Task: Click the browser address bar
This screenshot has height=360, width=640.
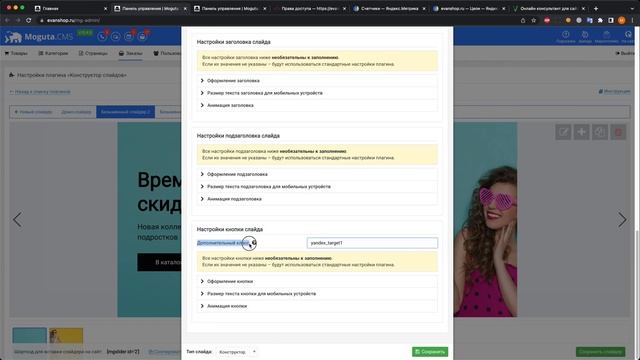Action: pyautogui.click(x=278, y=20)
